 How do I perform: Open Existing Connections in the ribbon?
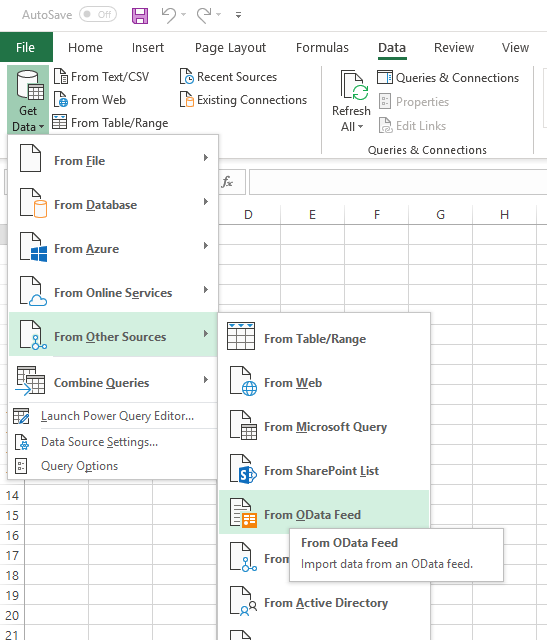(243, 100)
